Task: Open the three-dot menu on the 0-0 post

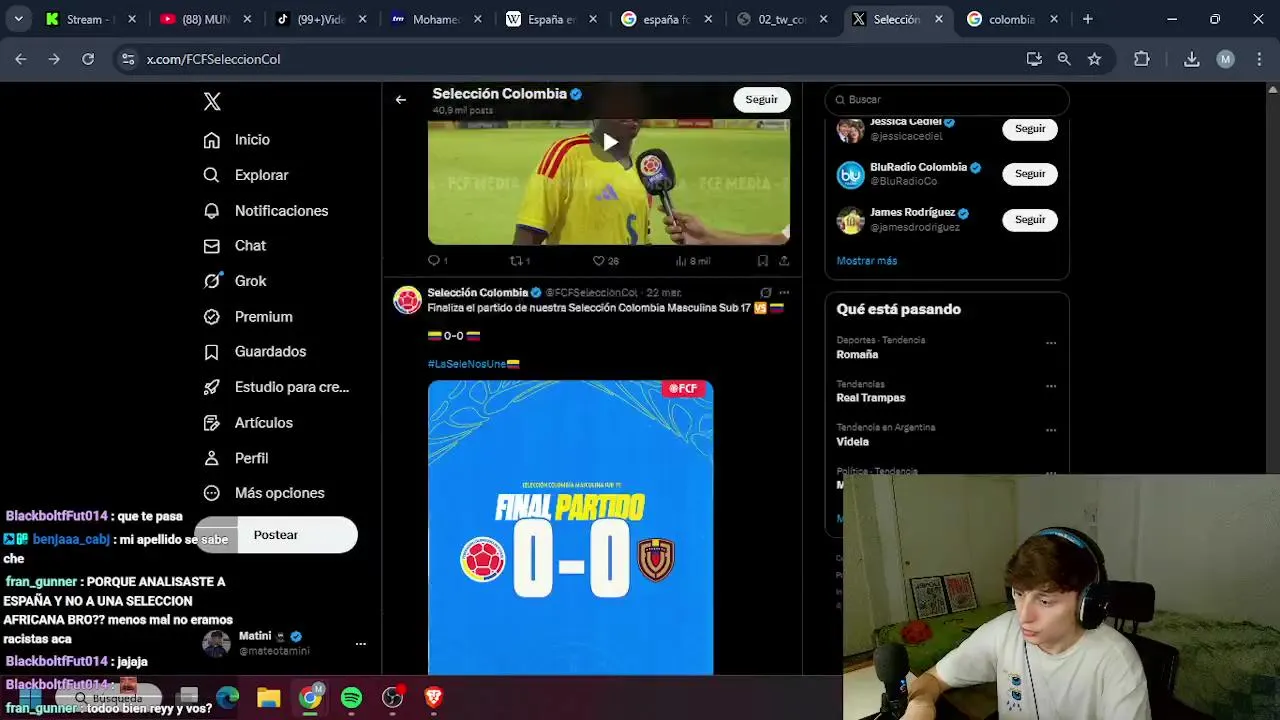Action: coord(784,293)
